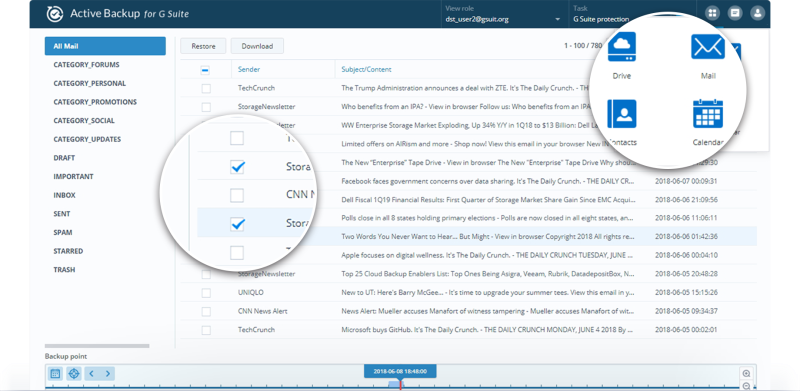This screenshot has width=800, height=391.
Task: Show the IMPORTANT folder
Action: (x=73, y=177)
